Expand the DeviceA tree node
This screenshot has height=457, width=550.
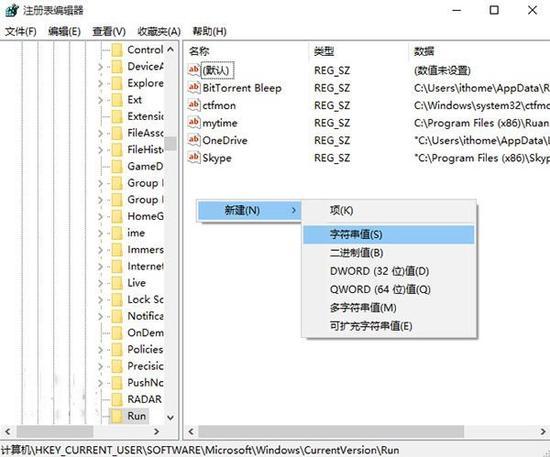click(x=101, y=67)
